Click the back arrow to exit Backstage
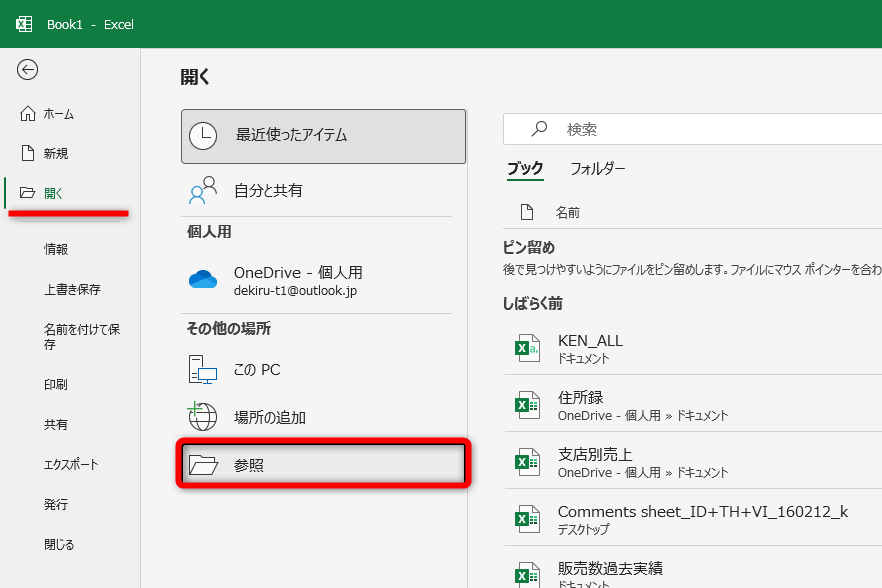The height and width of the screenshot is (588, 882). 27,70
